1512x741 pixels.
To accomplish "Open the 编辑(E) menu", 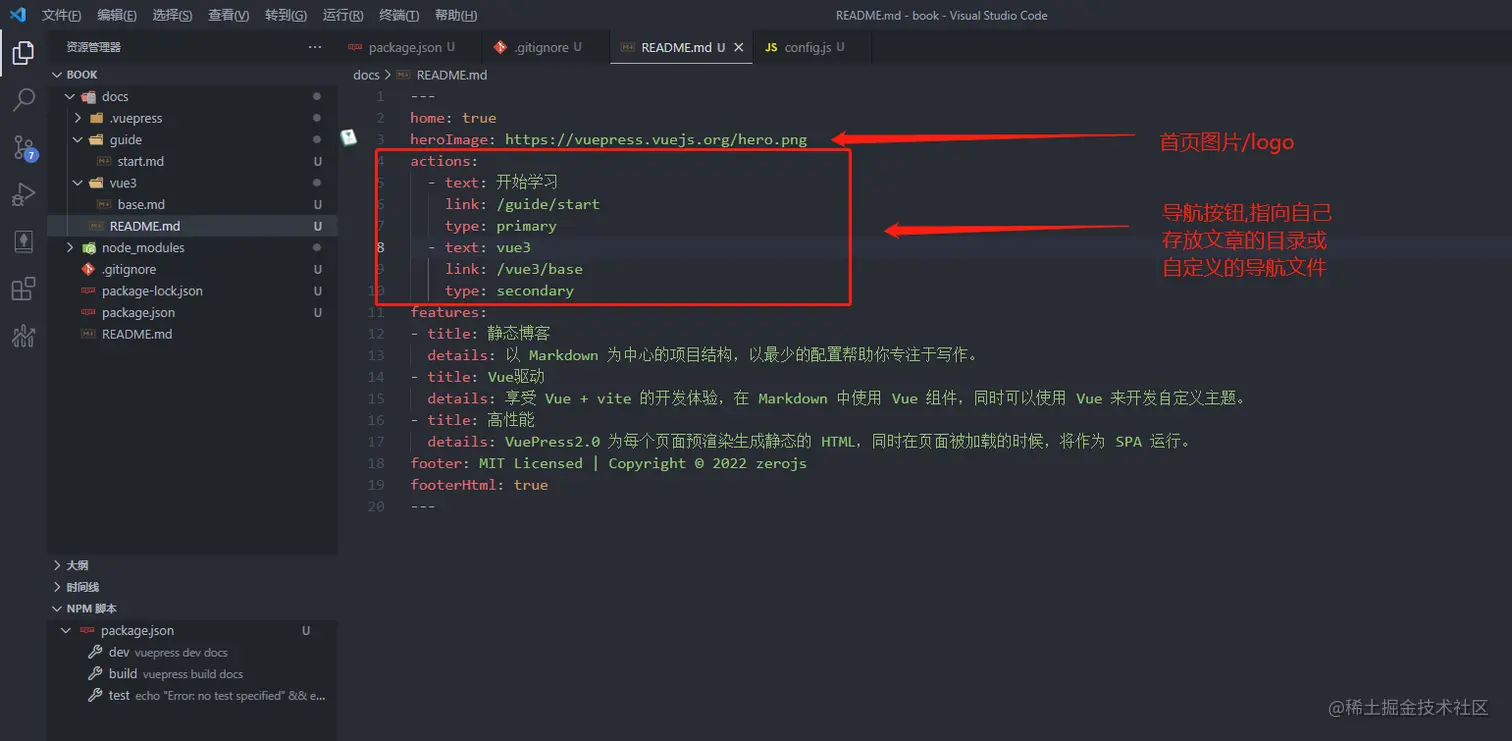I will tap(117, 15).
